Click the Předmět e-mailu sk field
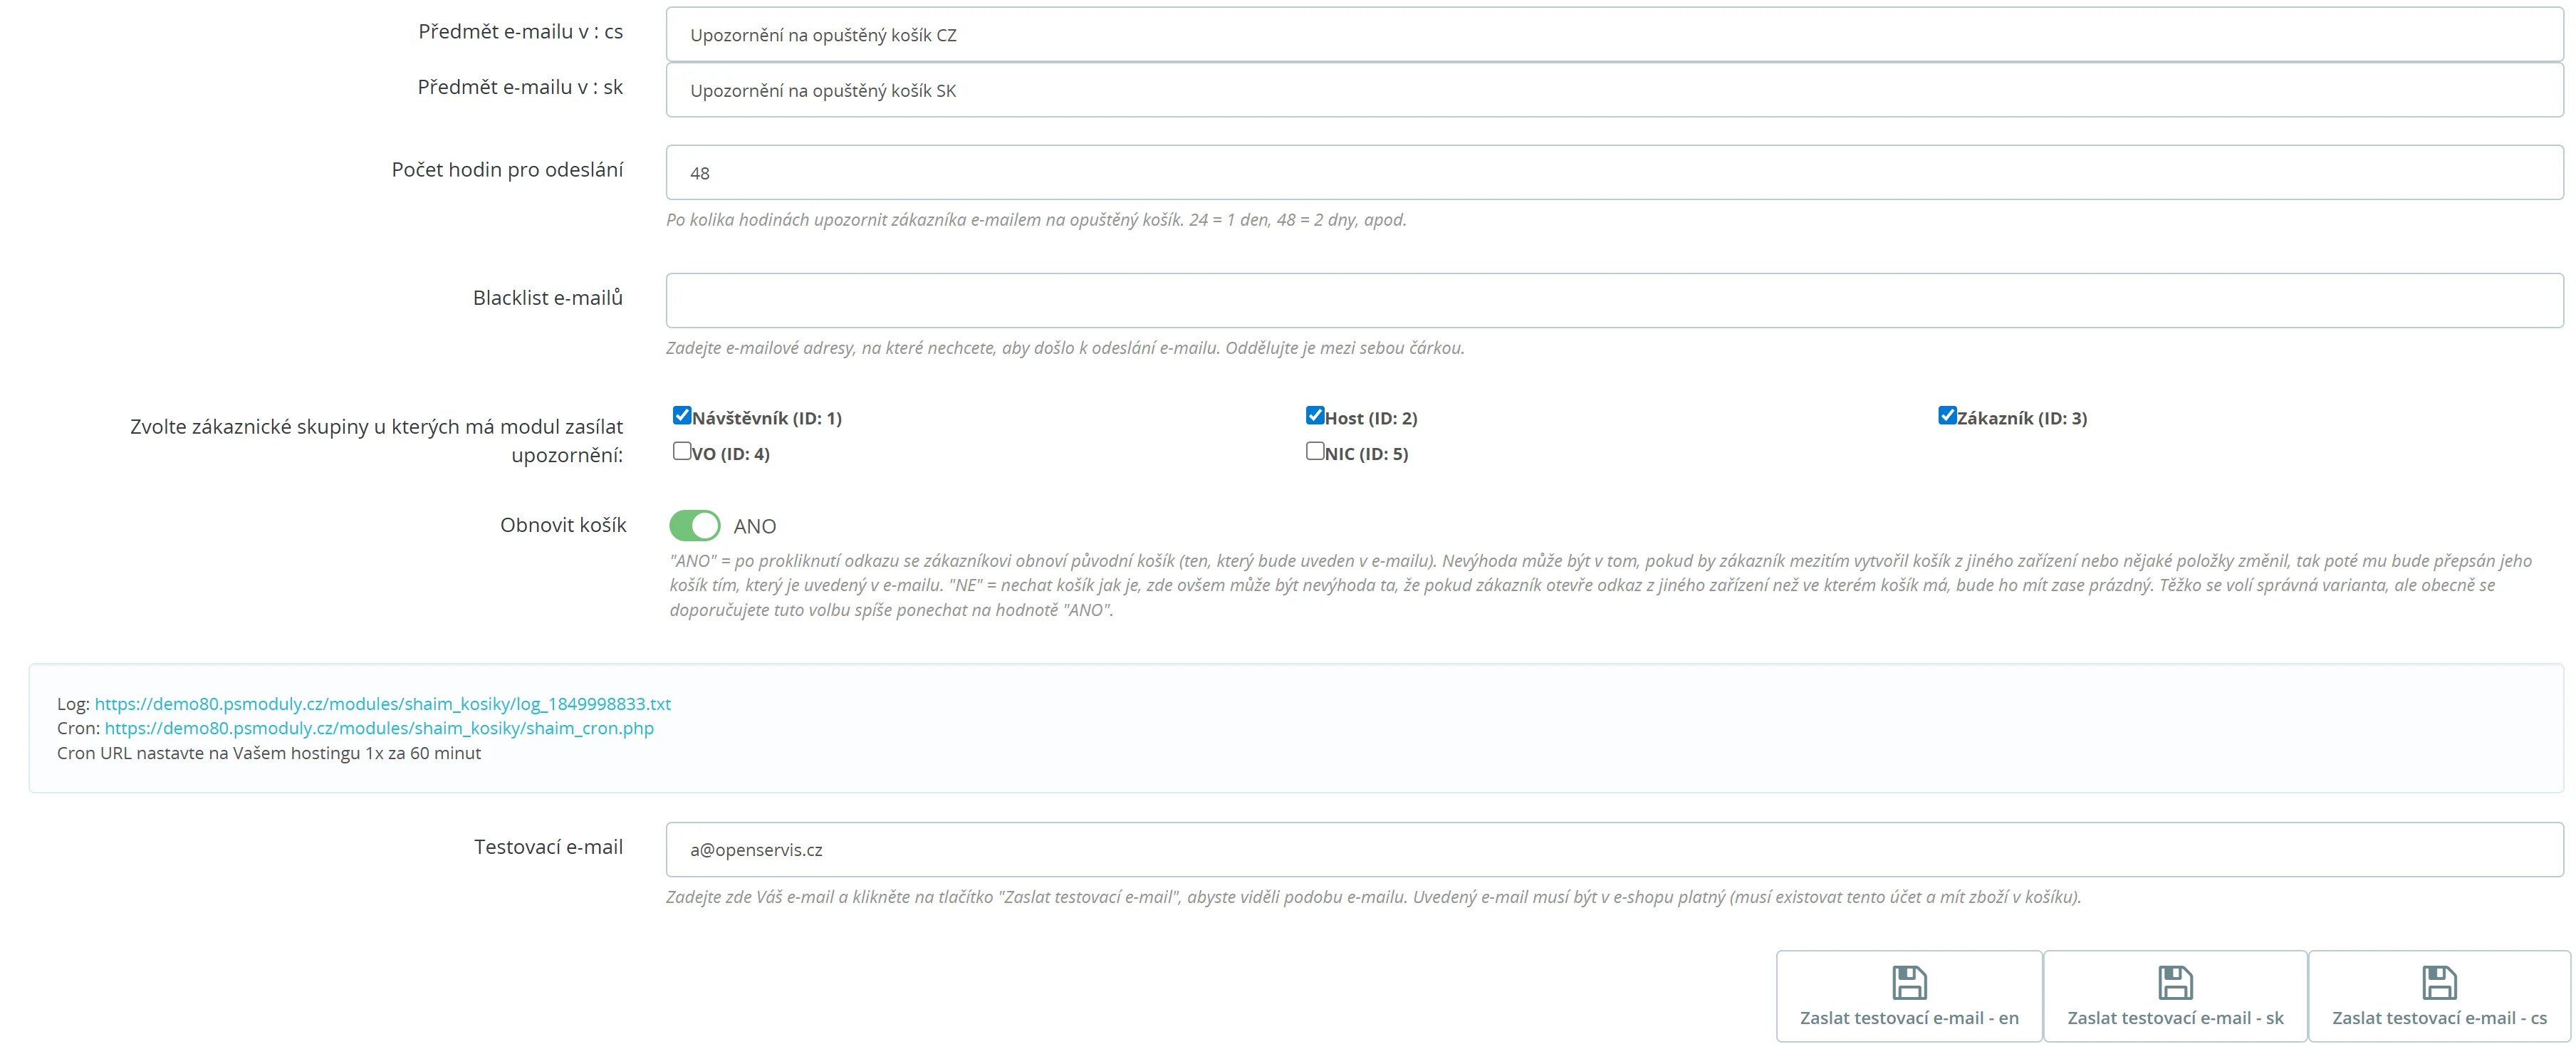This screenshot has width=2576, height=1054. point(1614,90)
